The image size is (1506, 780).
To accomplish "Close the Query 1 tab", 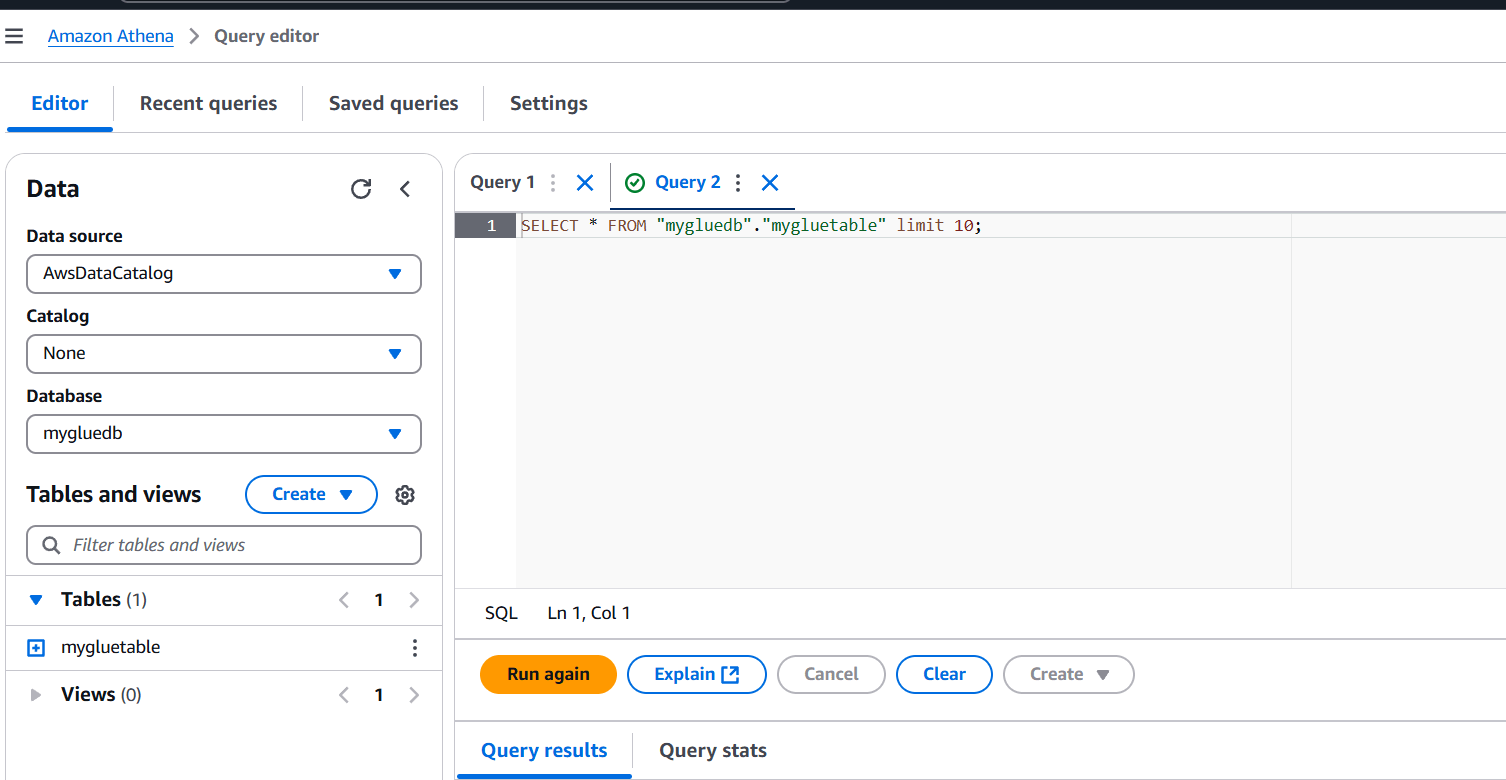I will (585, 183).
